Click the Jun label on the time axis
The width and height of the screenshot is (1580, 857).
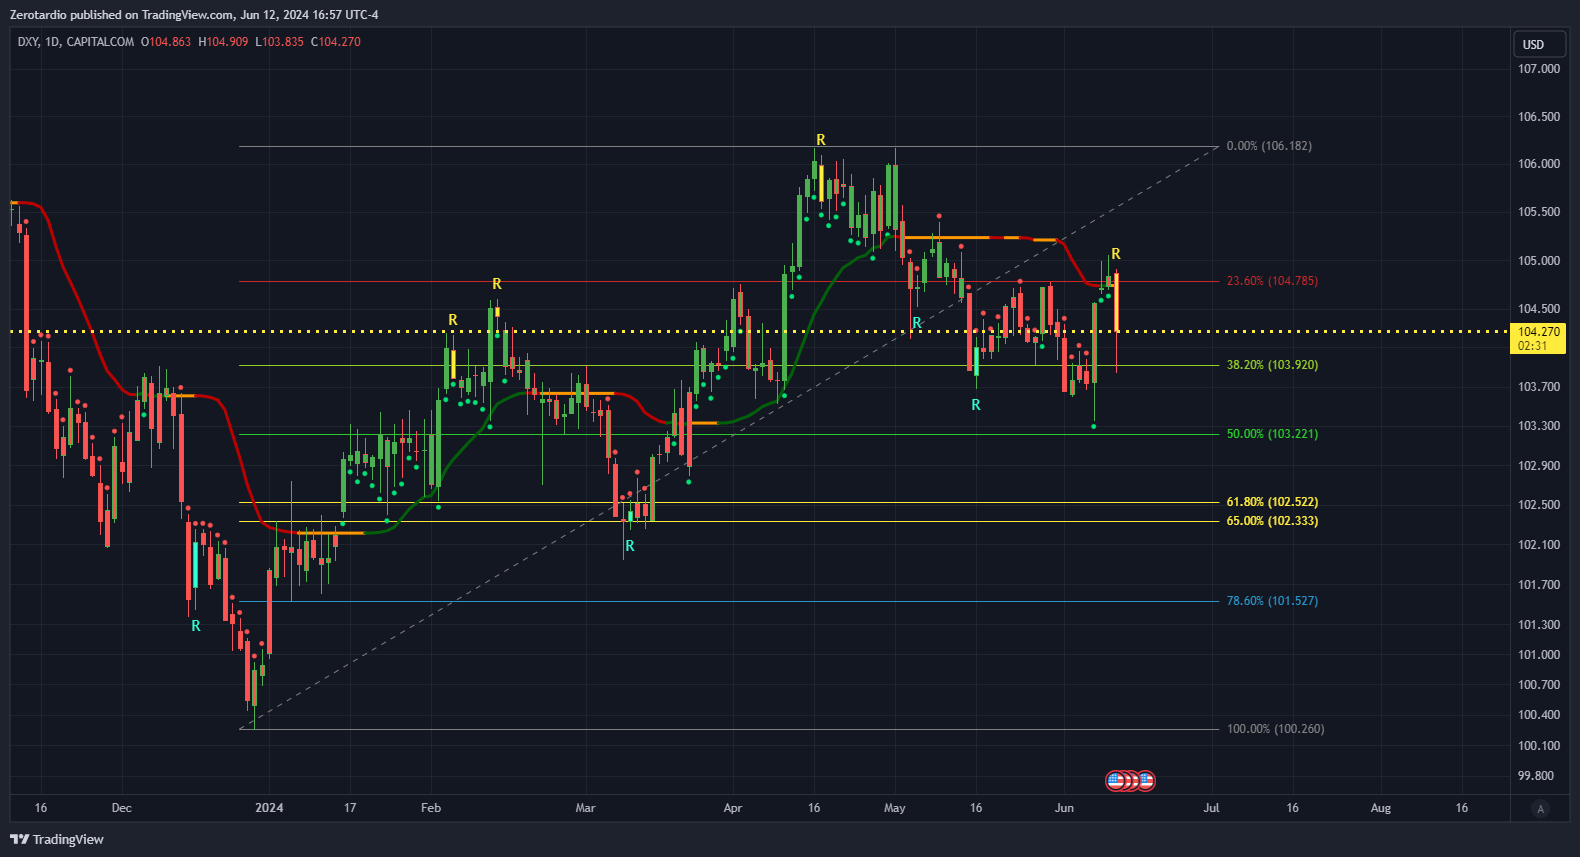1064,808
